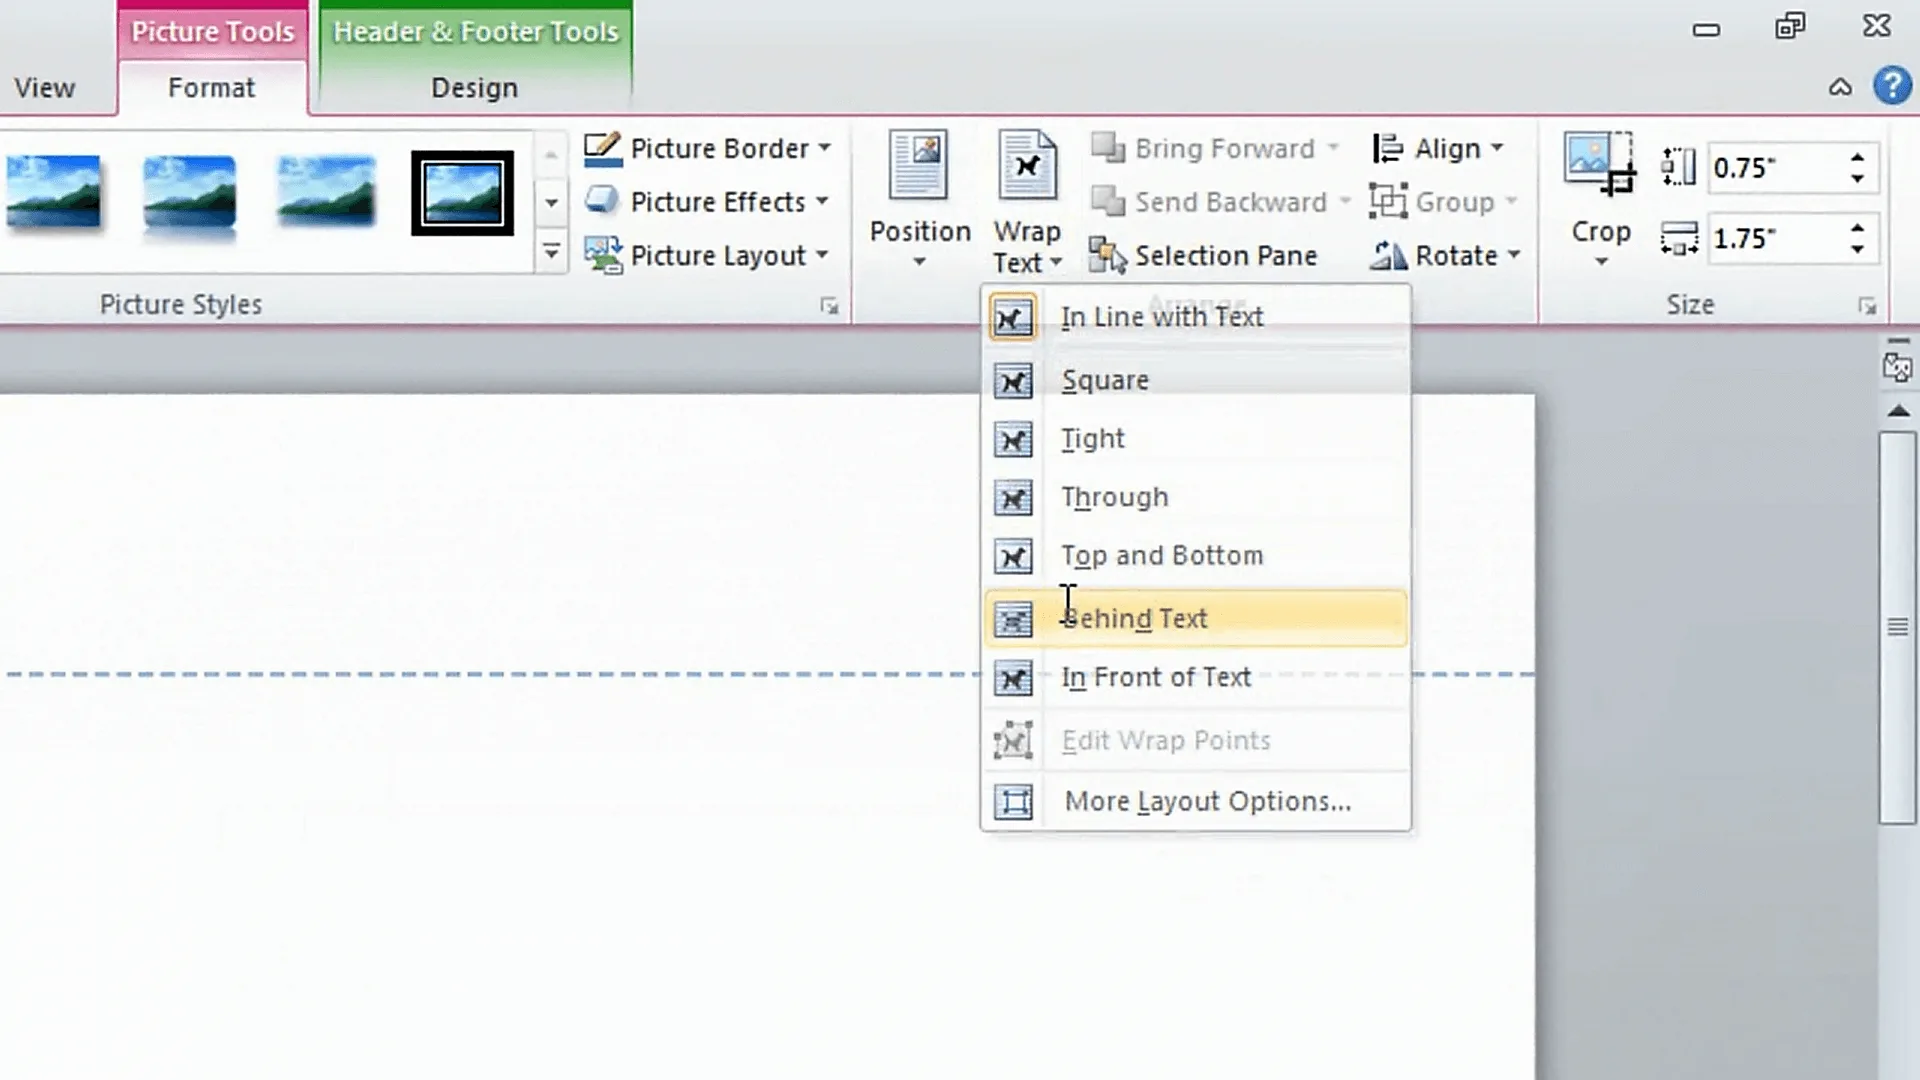This screenshot has width=1920, height=1080.
Task: Increase the 0.75 inch height value
Action: pyautogui.click(x=1858, y=158)
